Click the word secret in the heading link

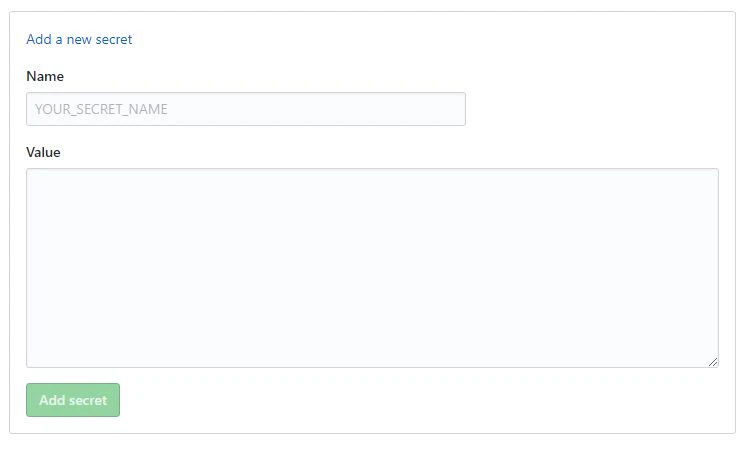click(114, 39)
